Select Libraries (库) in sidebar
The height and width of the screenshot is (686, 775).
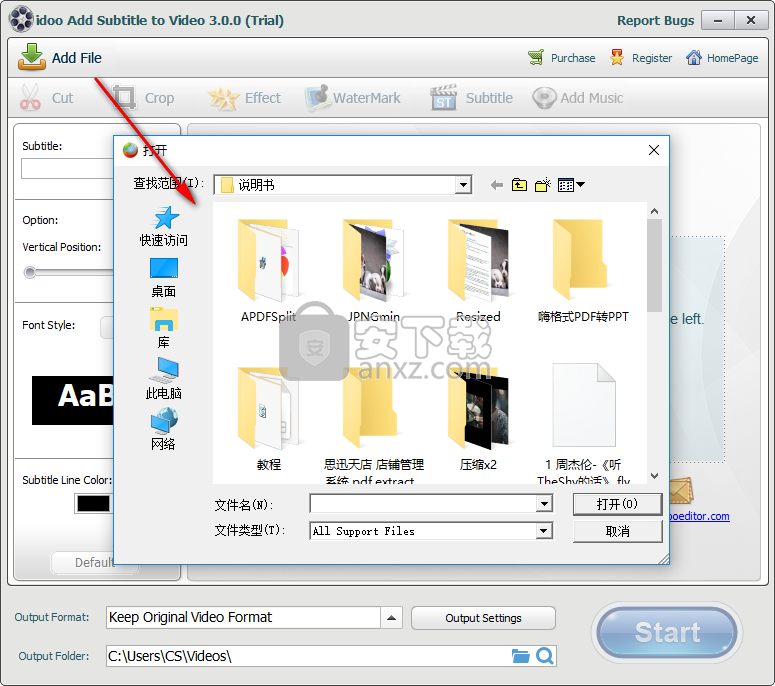coord(164,328)
